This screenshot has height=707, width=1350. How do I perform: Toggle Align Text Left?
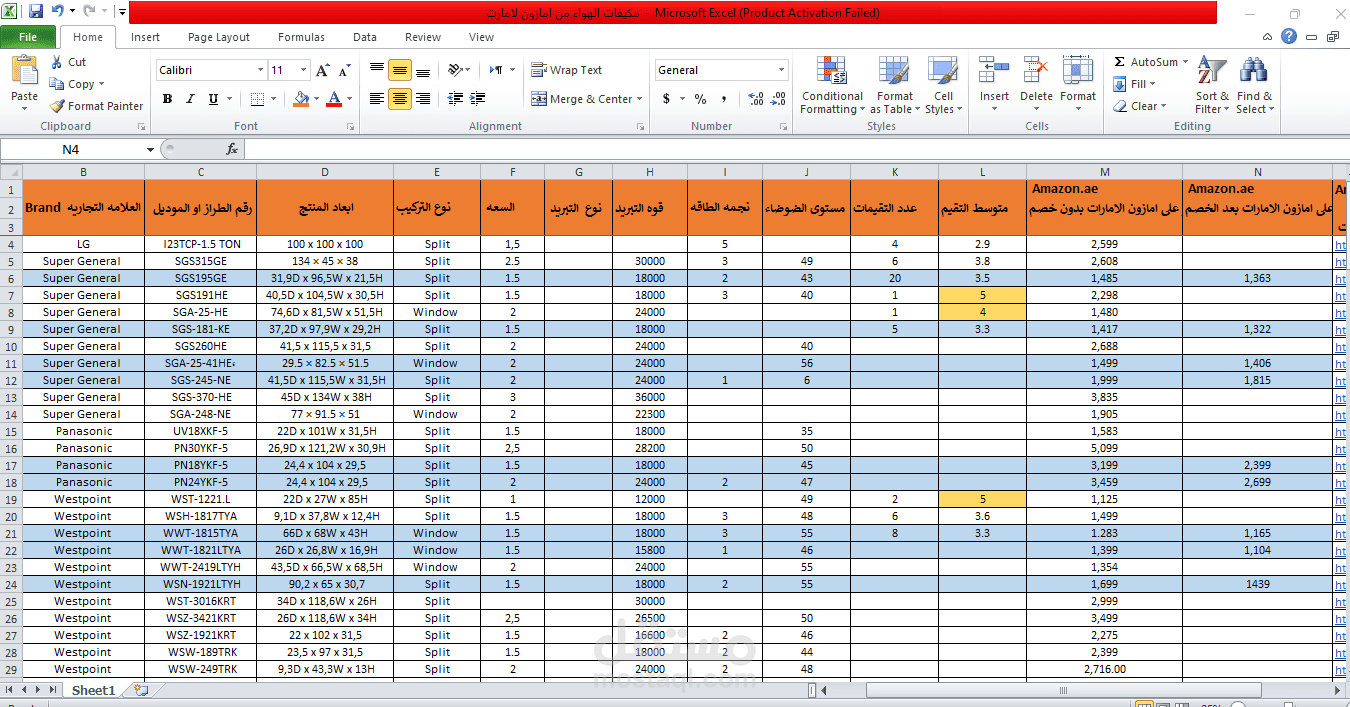tap(377, 99)
